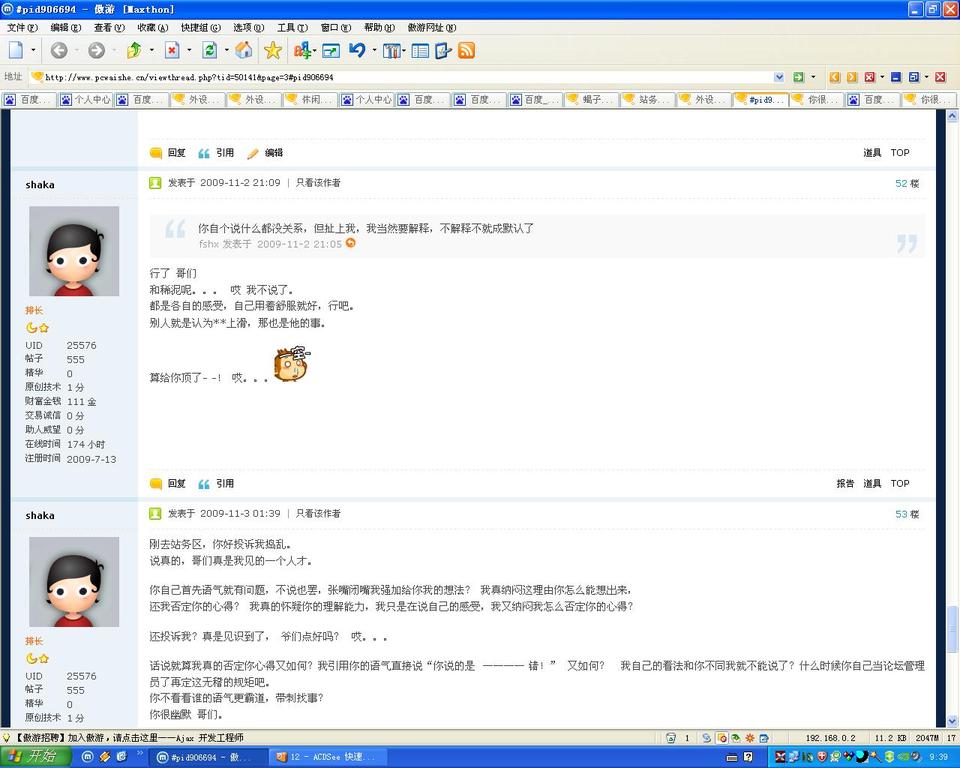Click the Home icon in toolbar

[x=243, y=51]
